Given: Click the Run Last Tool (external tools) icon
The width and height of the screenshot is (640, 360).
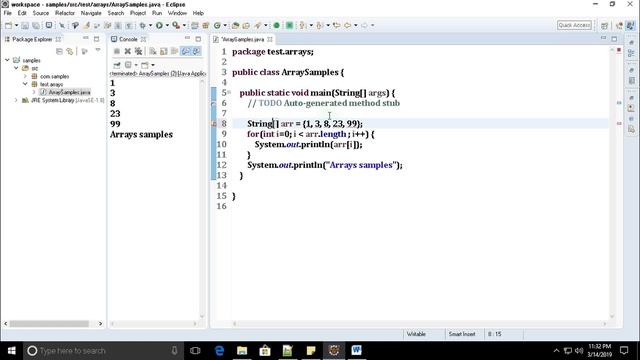Looking at the screenshot, I should click(x=176, y=25).
